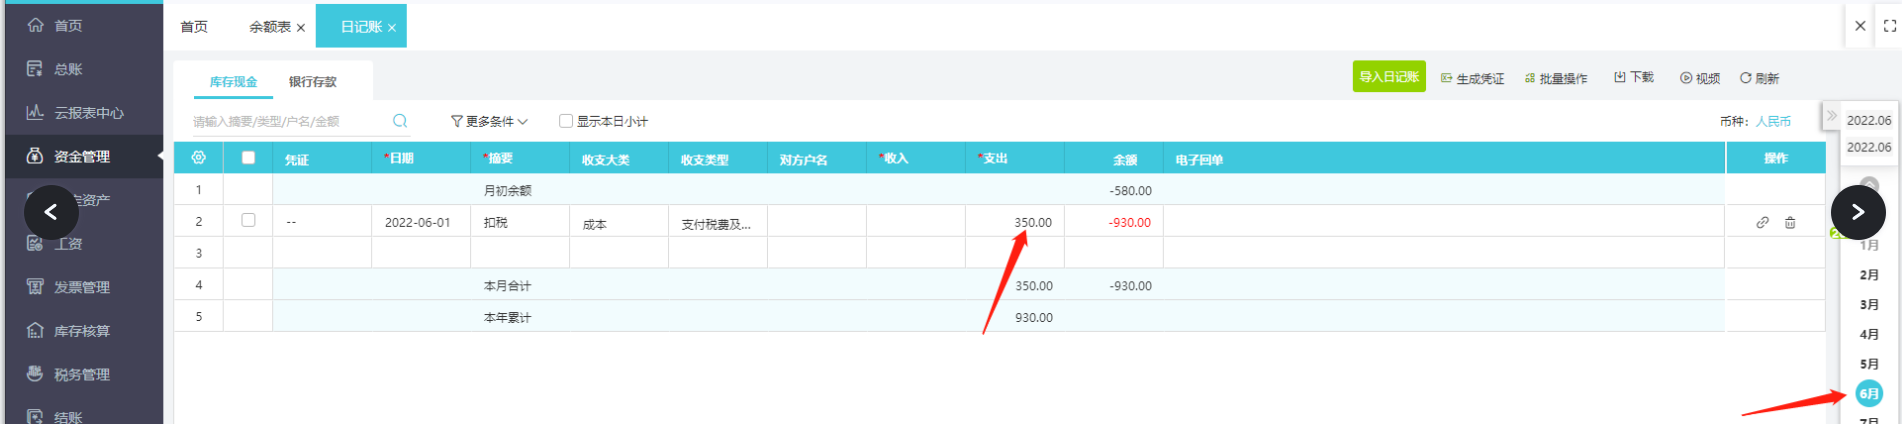
Task: Switch to the 余额表 tab
Action: tap(269, 27)
